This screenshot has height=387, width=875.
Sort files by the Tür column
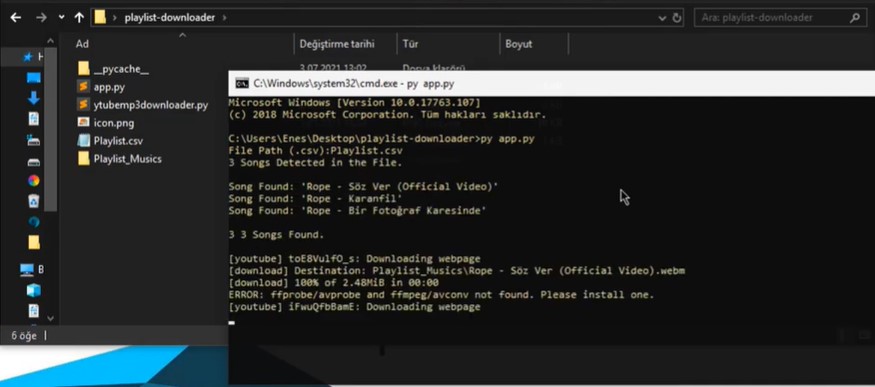(x=410, y=44)
